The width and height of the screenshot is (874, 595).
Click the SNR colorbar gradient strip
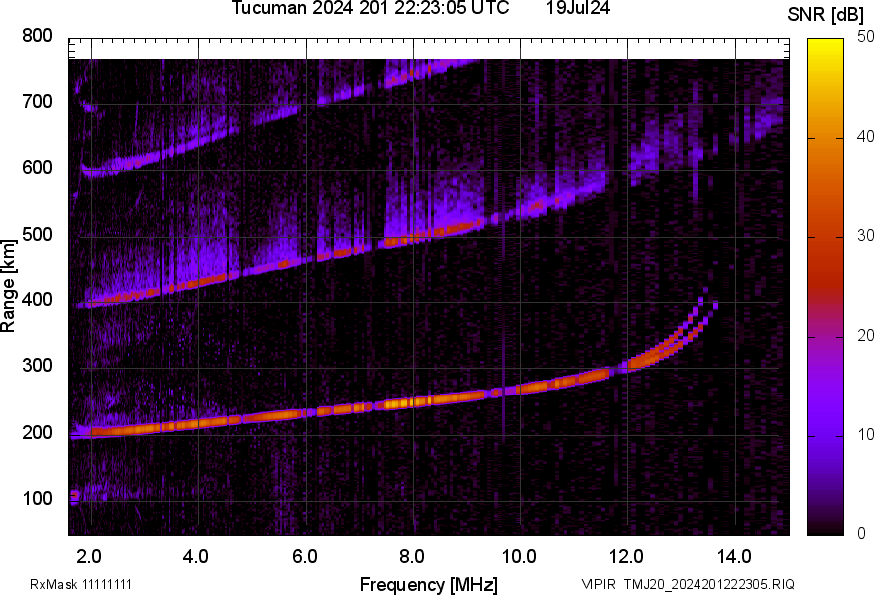pos(822,287)
